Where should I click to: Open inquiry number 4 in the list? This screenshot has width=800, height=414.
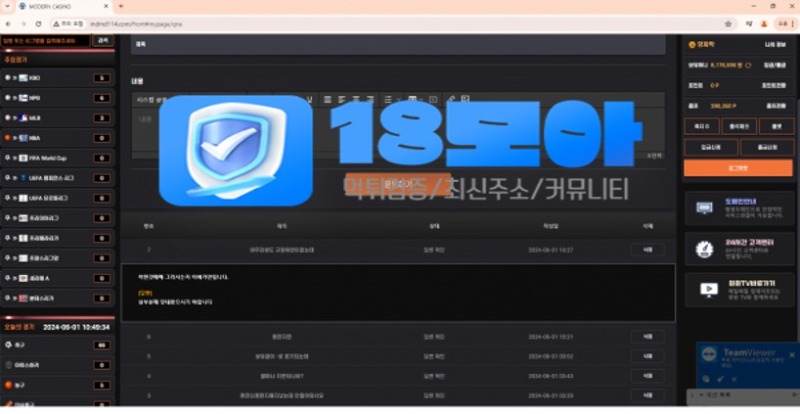tap(398, 376)
